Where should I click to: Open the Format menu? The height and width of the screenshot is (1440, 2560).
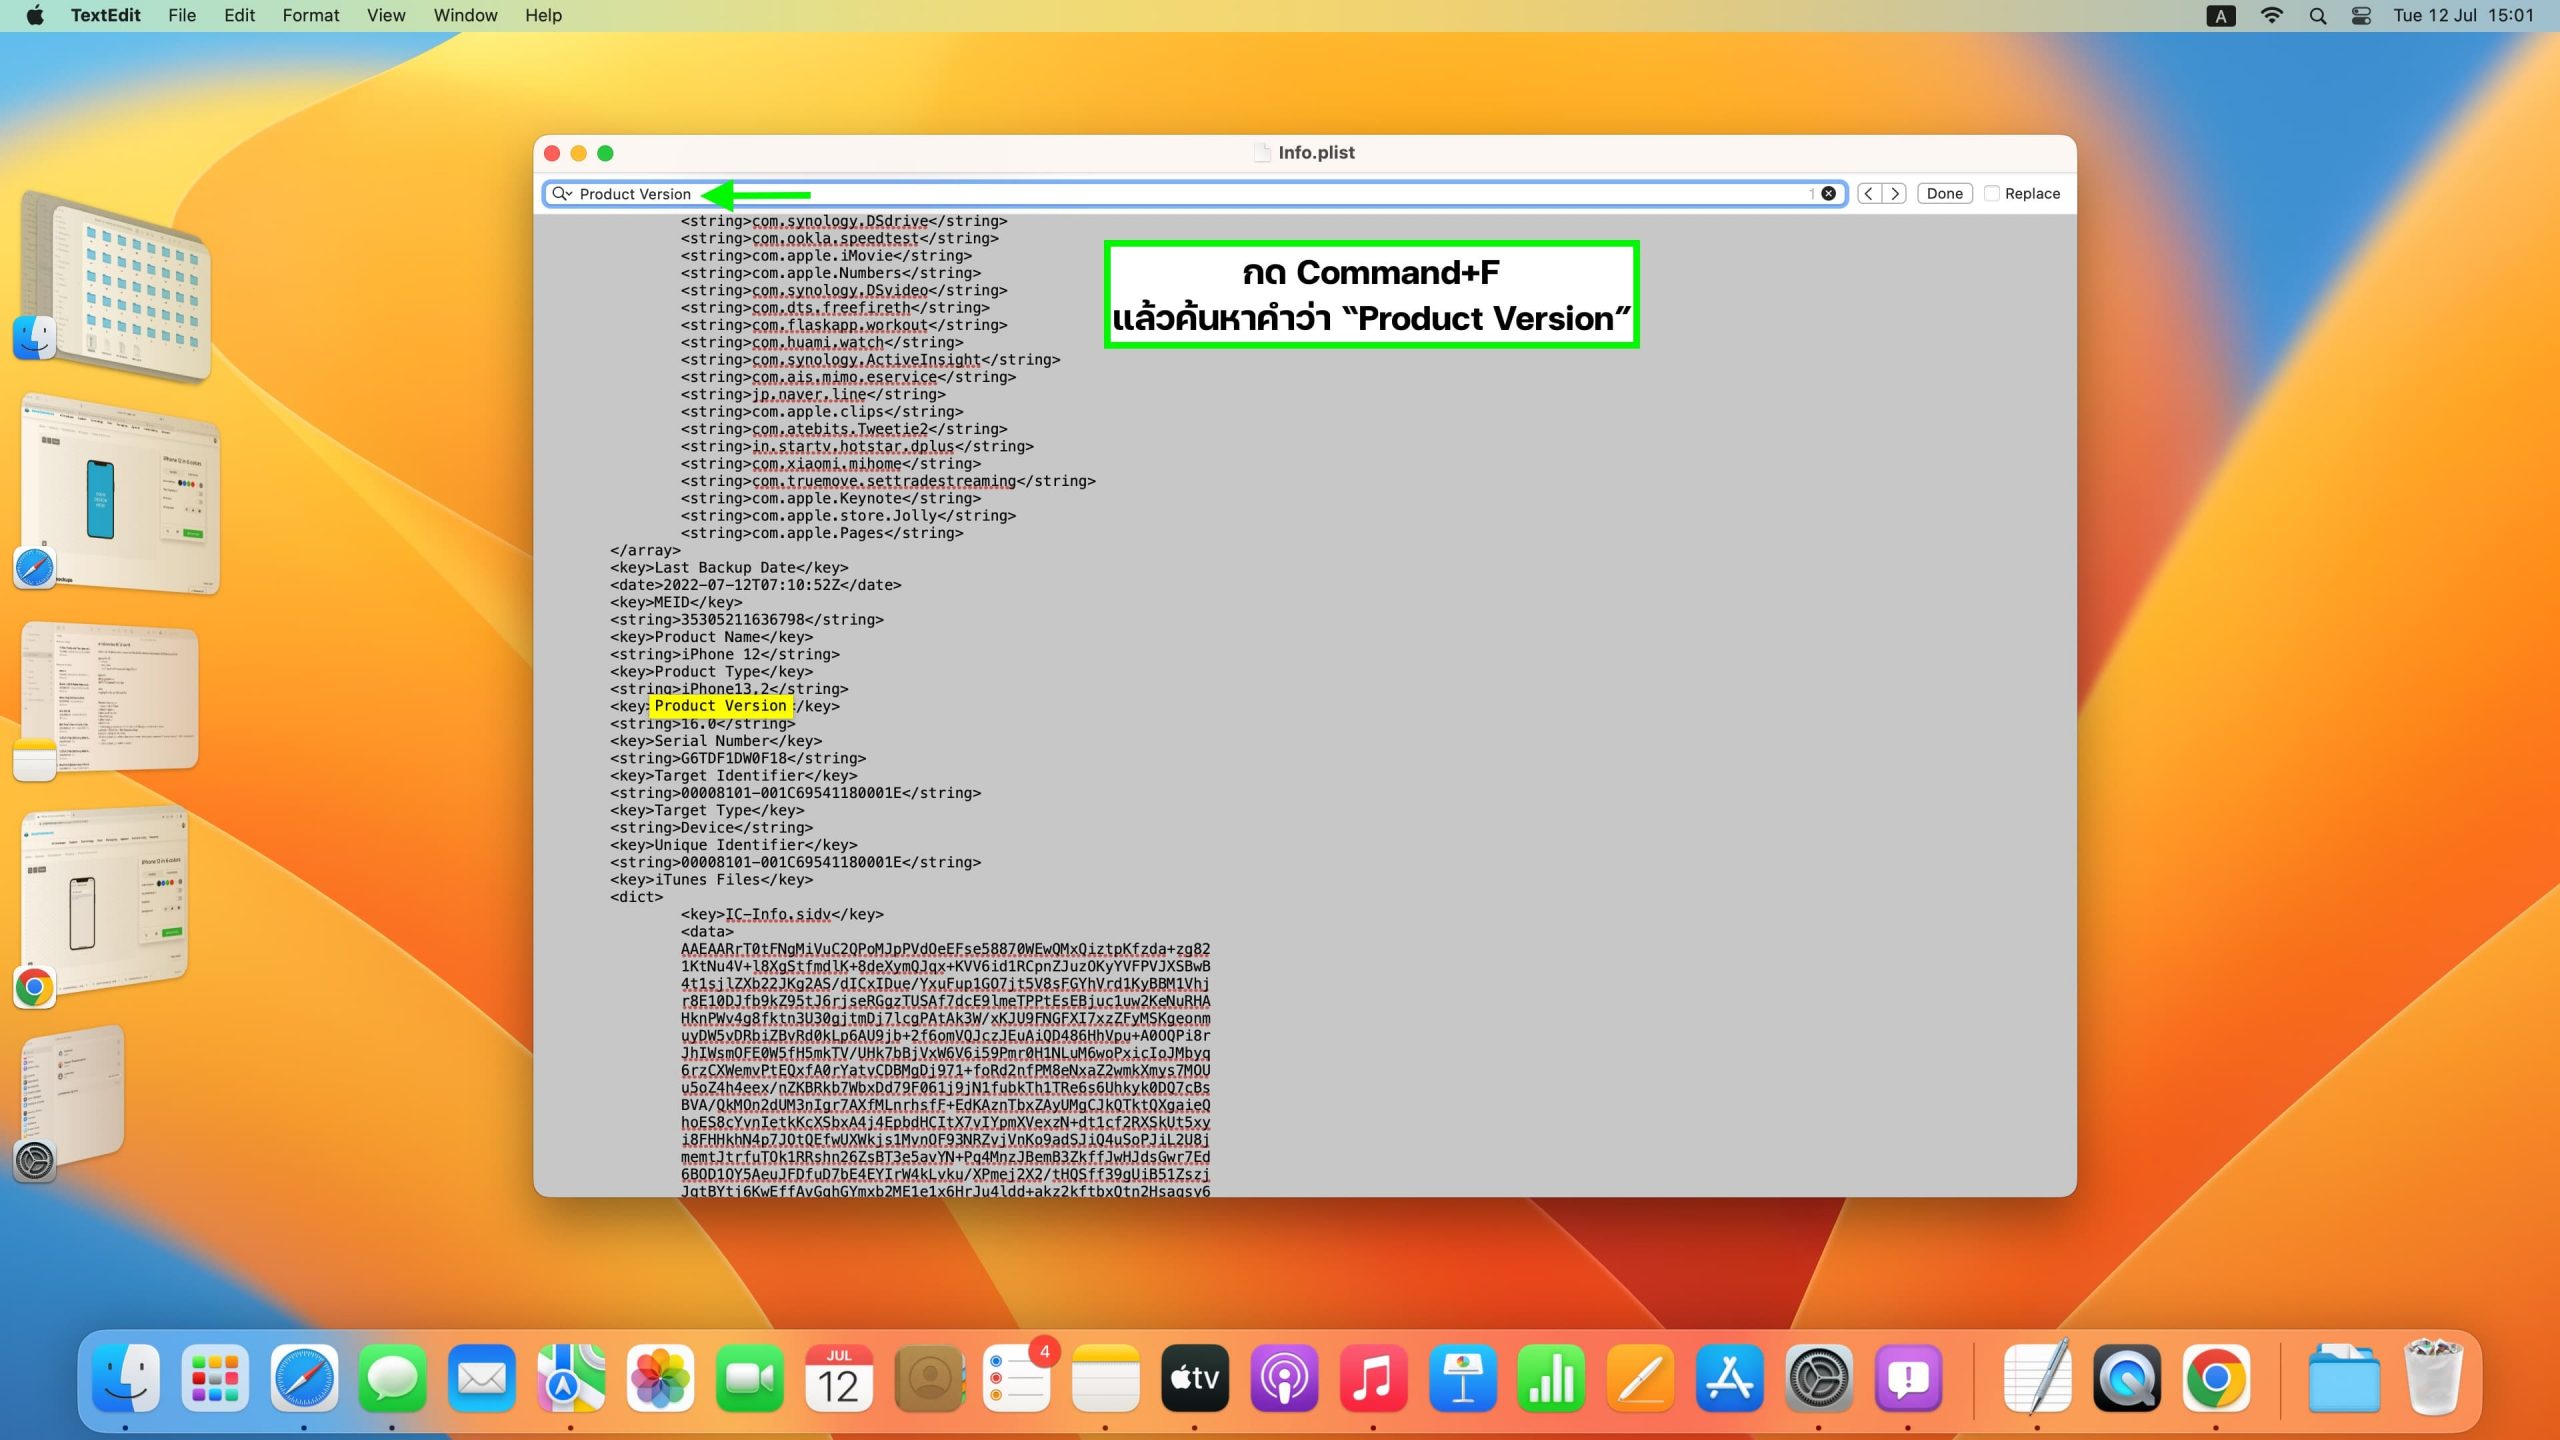tap(310, 15)
